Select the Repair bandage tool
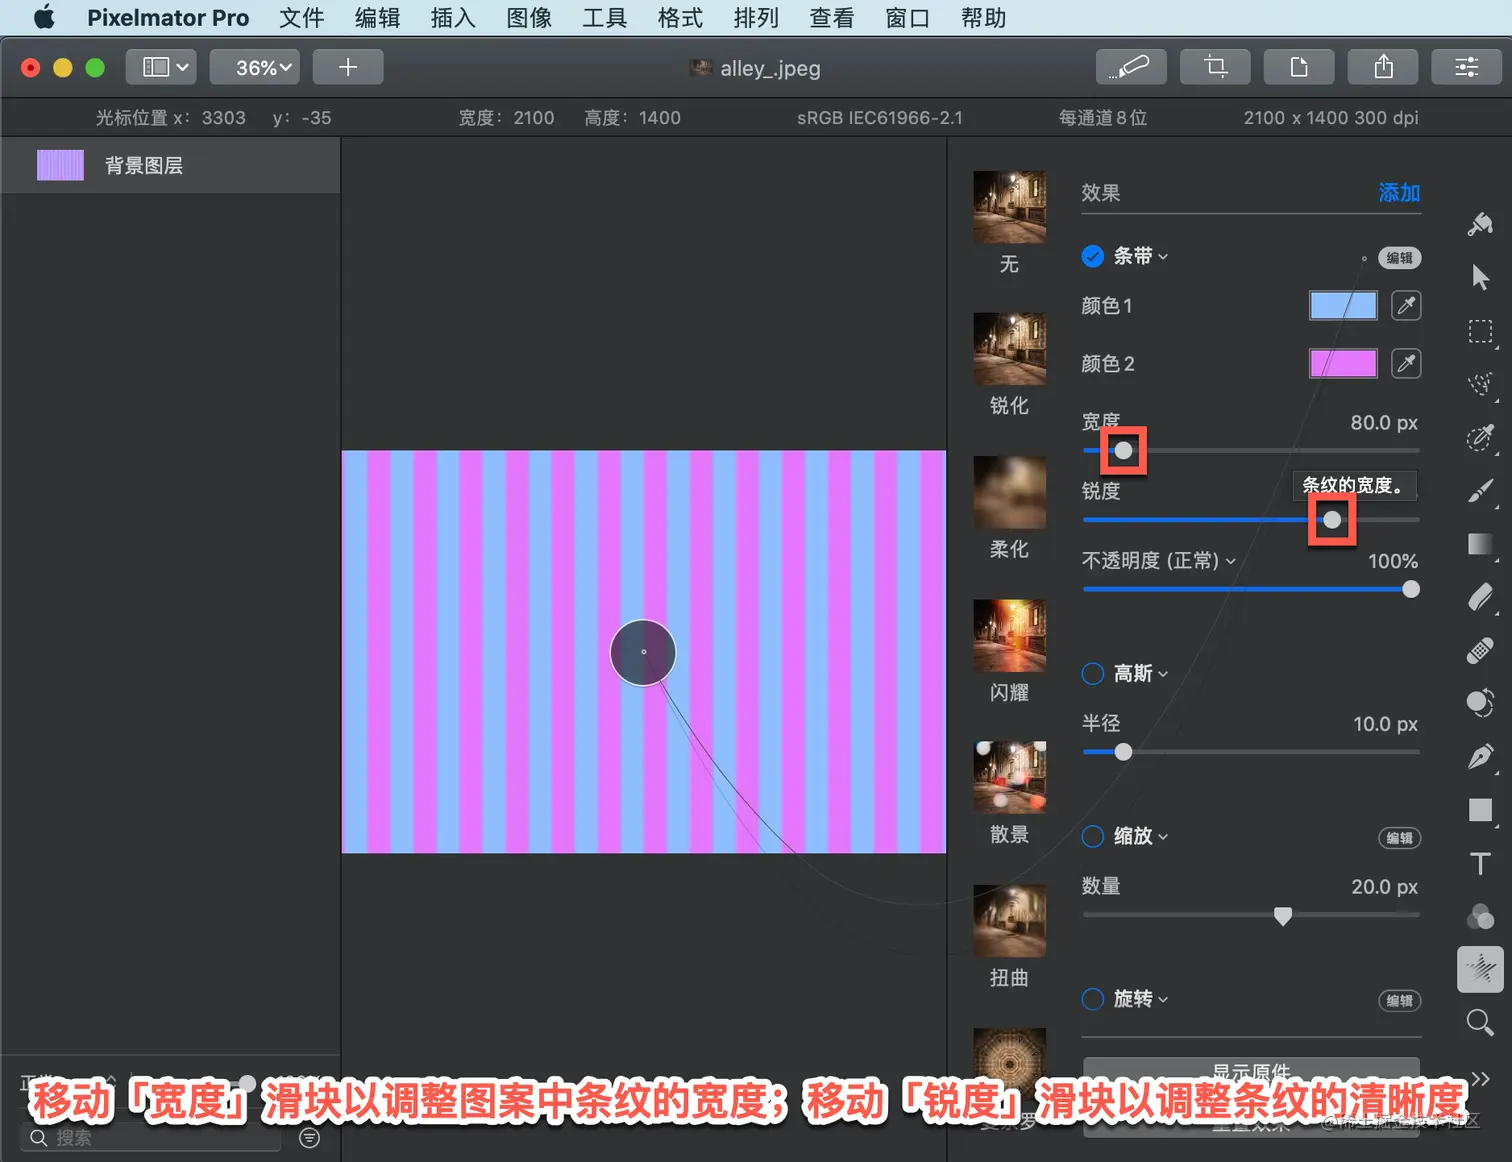 (x=1480, y=651)
